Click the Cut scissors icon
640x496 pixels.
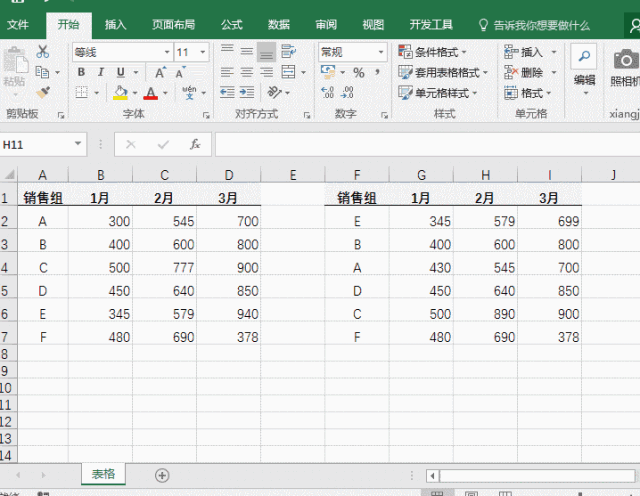click(x=42, y=52)
